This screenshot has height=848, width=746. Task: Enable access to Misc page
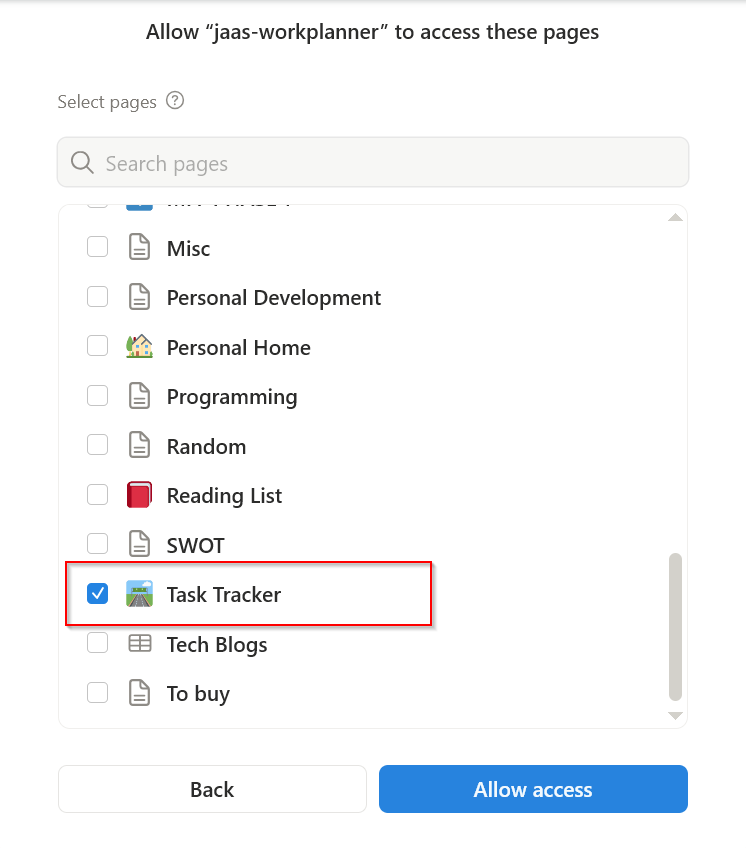(x=97, y=247)
